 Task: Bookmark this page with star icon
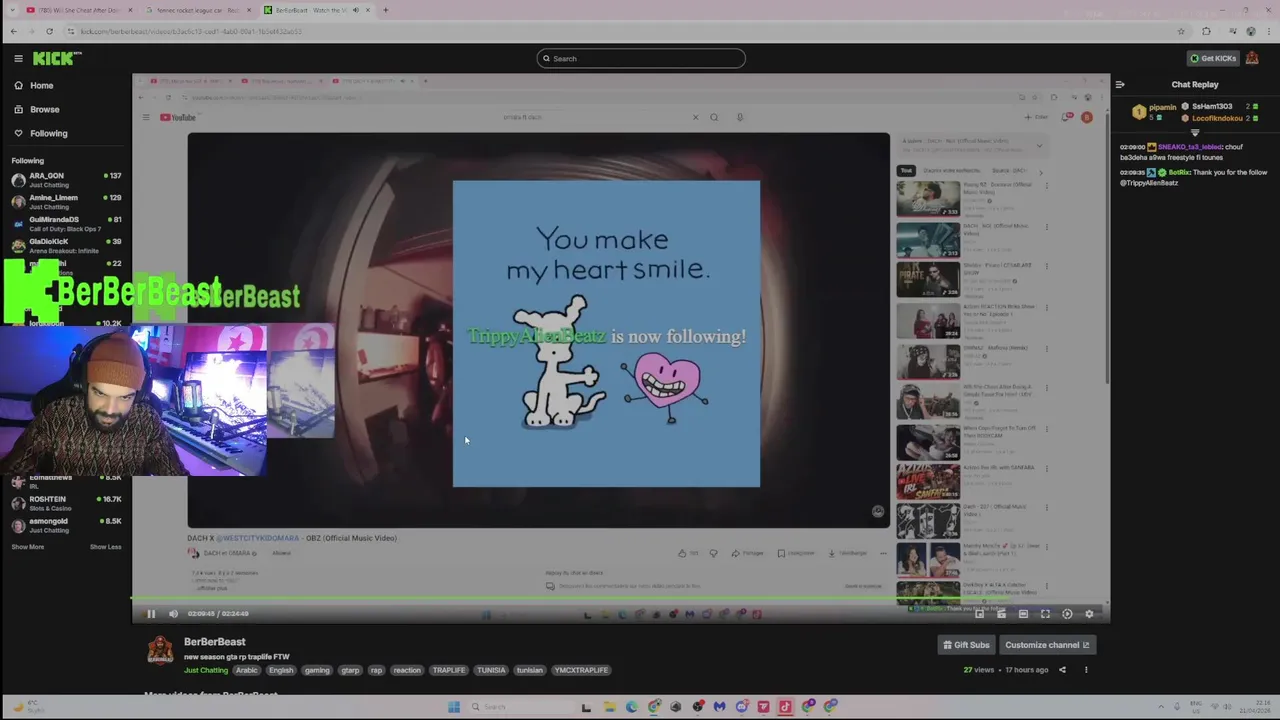[1181, 31]
